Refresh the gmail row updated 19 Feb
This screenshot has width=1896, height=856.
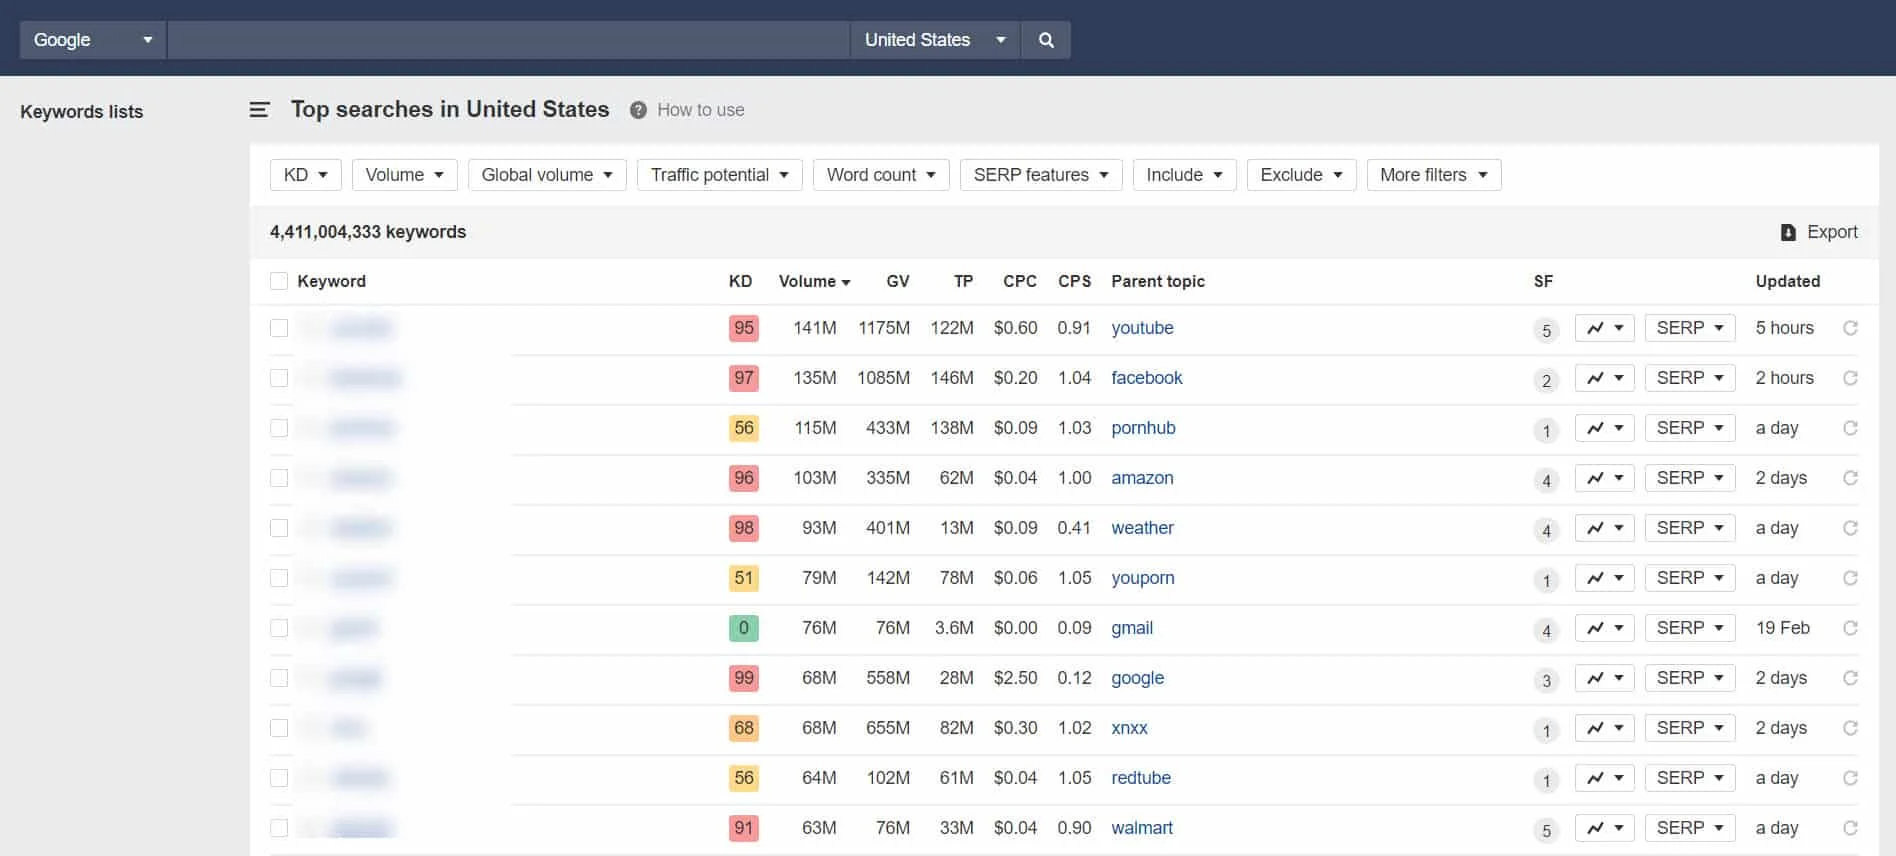click(1850, 628)
